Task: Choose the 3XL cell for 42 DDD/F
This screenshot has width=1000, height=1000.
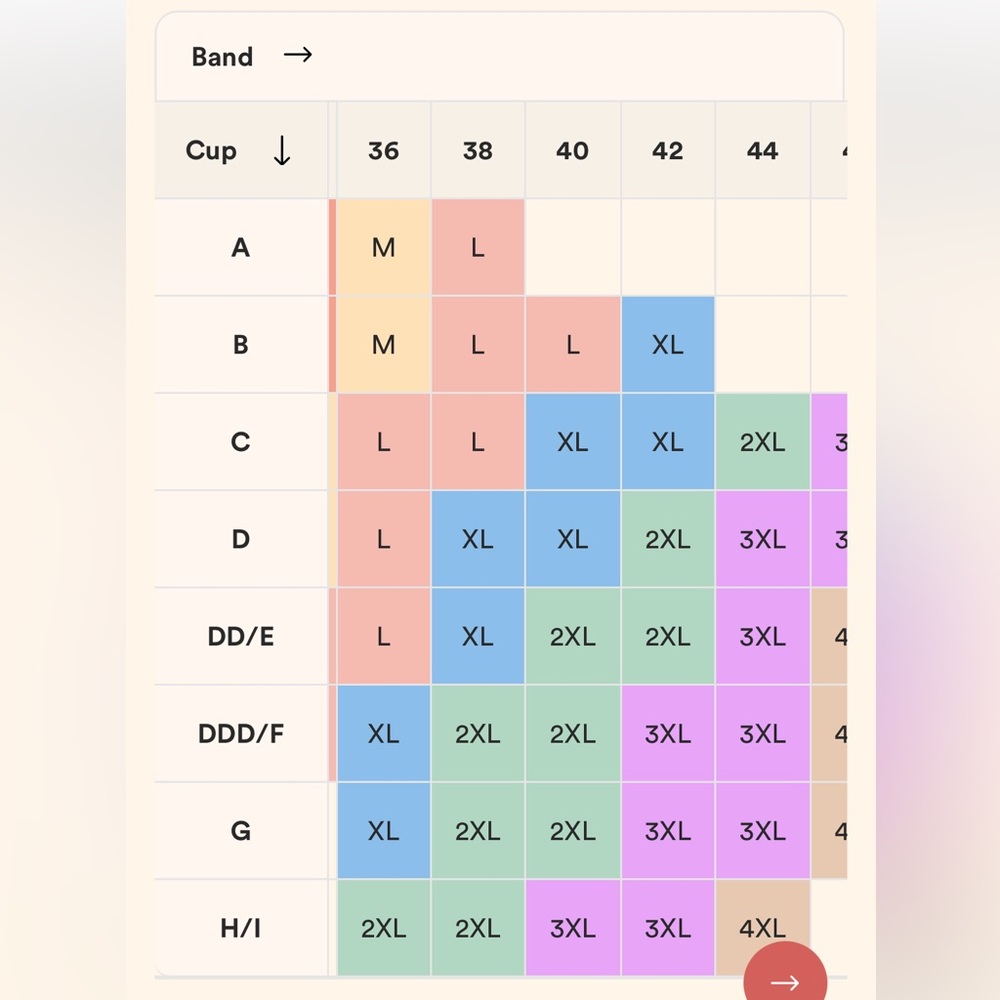Action: point(668,733)
